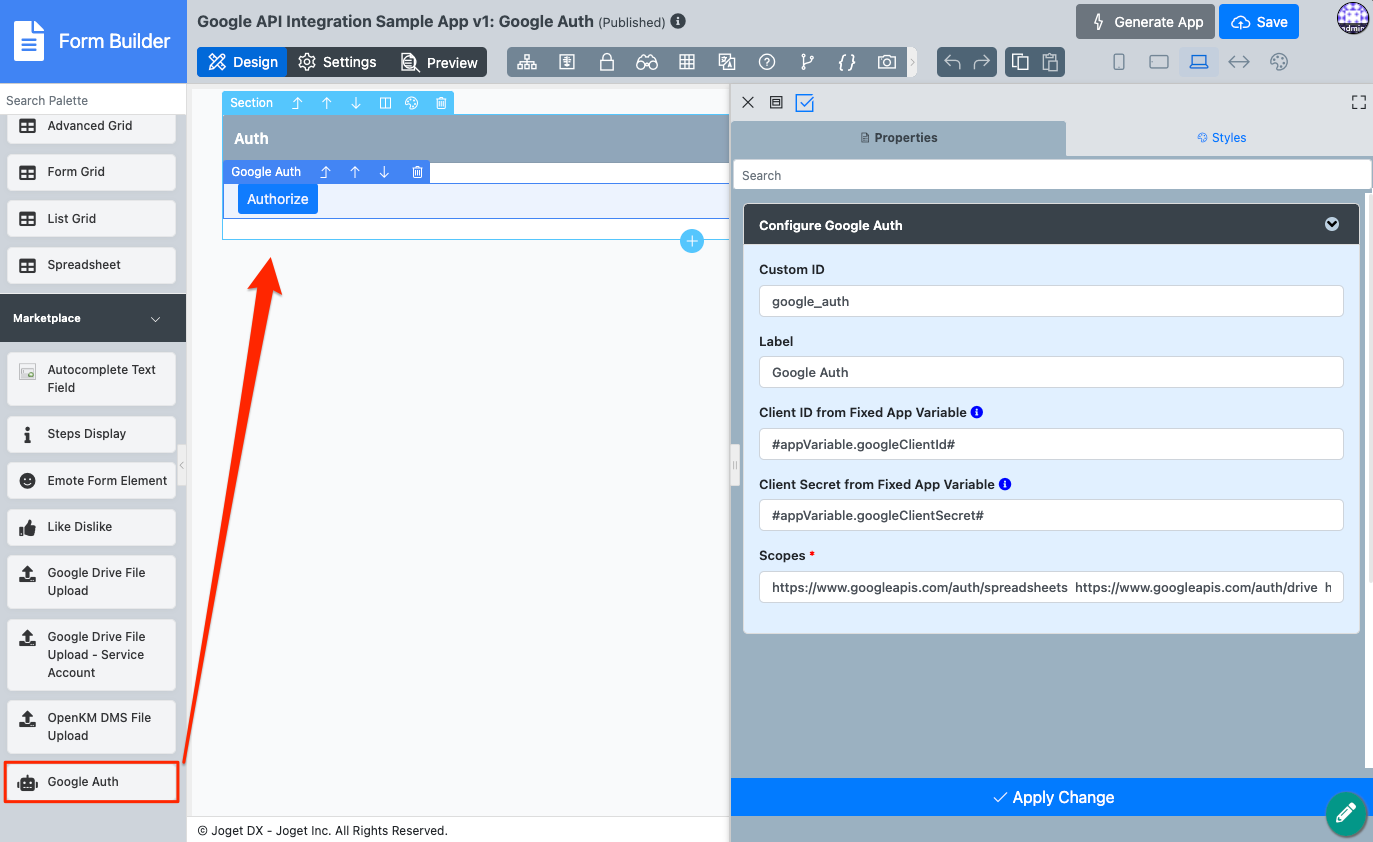Open the Properties tab
Image resolution: width=1373 pixels, height=842 pixels.
[898, 138]
